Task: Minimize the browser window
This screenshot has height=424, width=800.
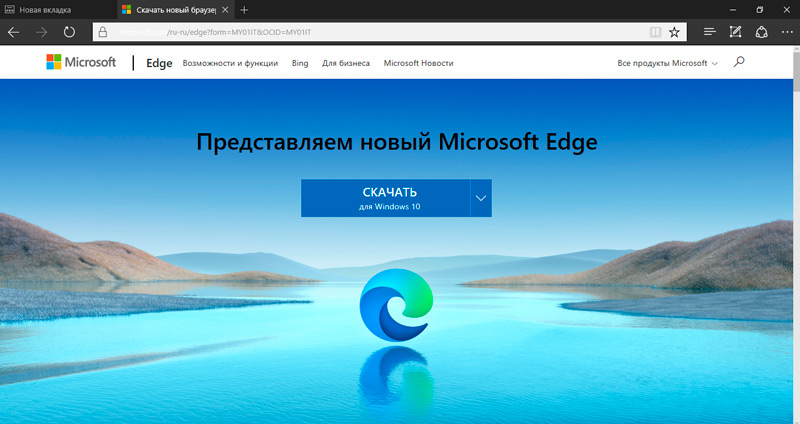Action: pos(733,10)
